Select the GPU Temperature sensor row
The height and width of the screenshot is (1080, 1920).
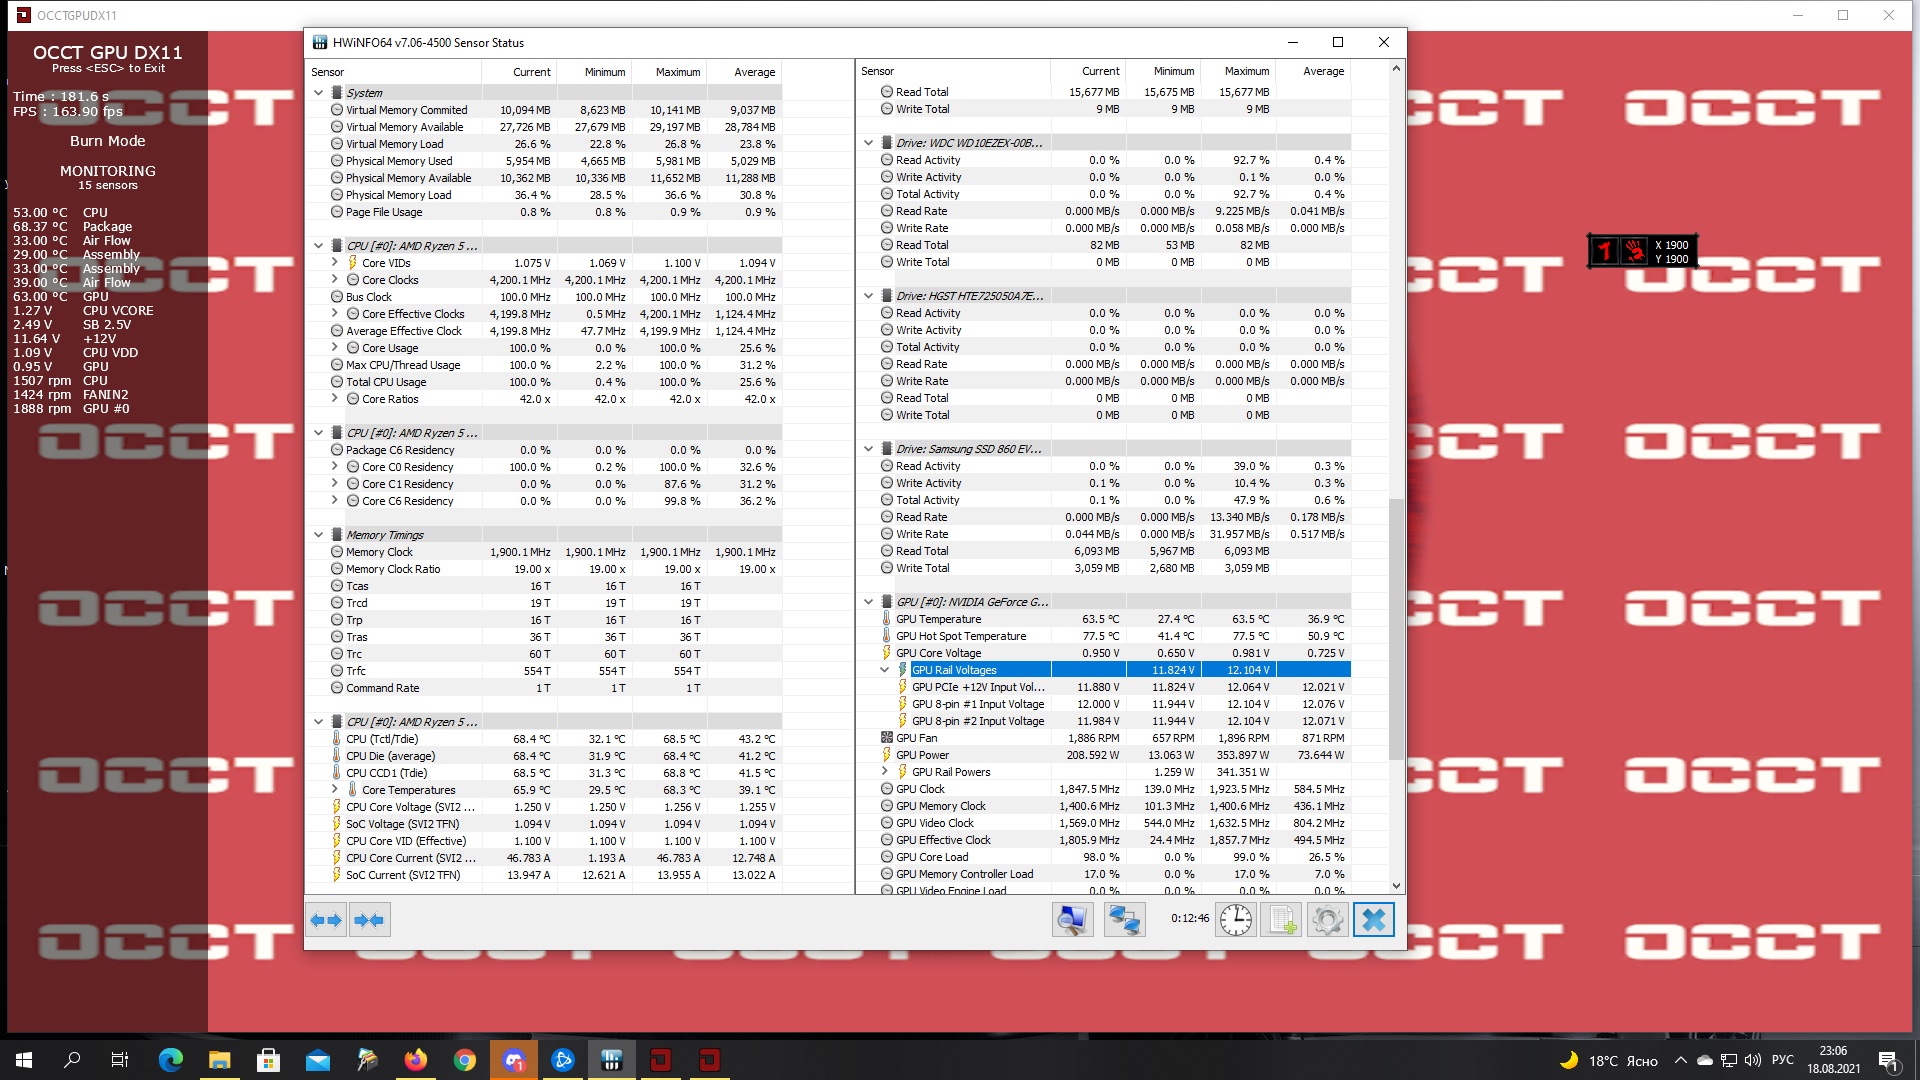point(938,619)
